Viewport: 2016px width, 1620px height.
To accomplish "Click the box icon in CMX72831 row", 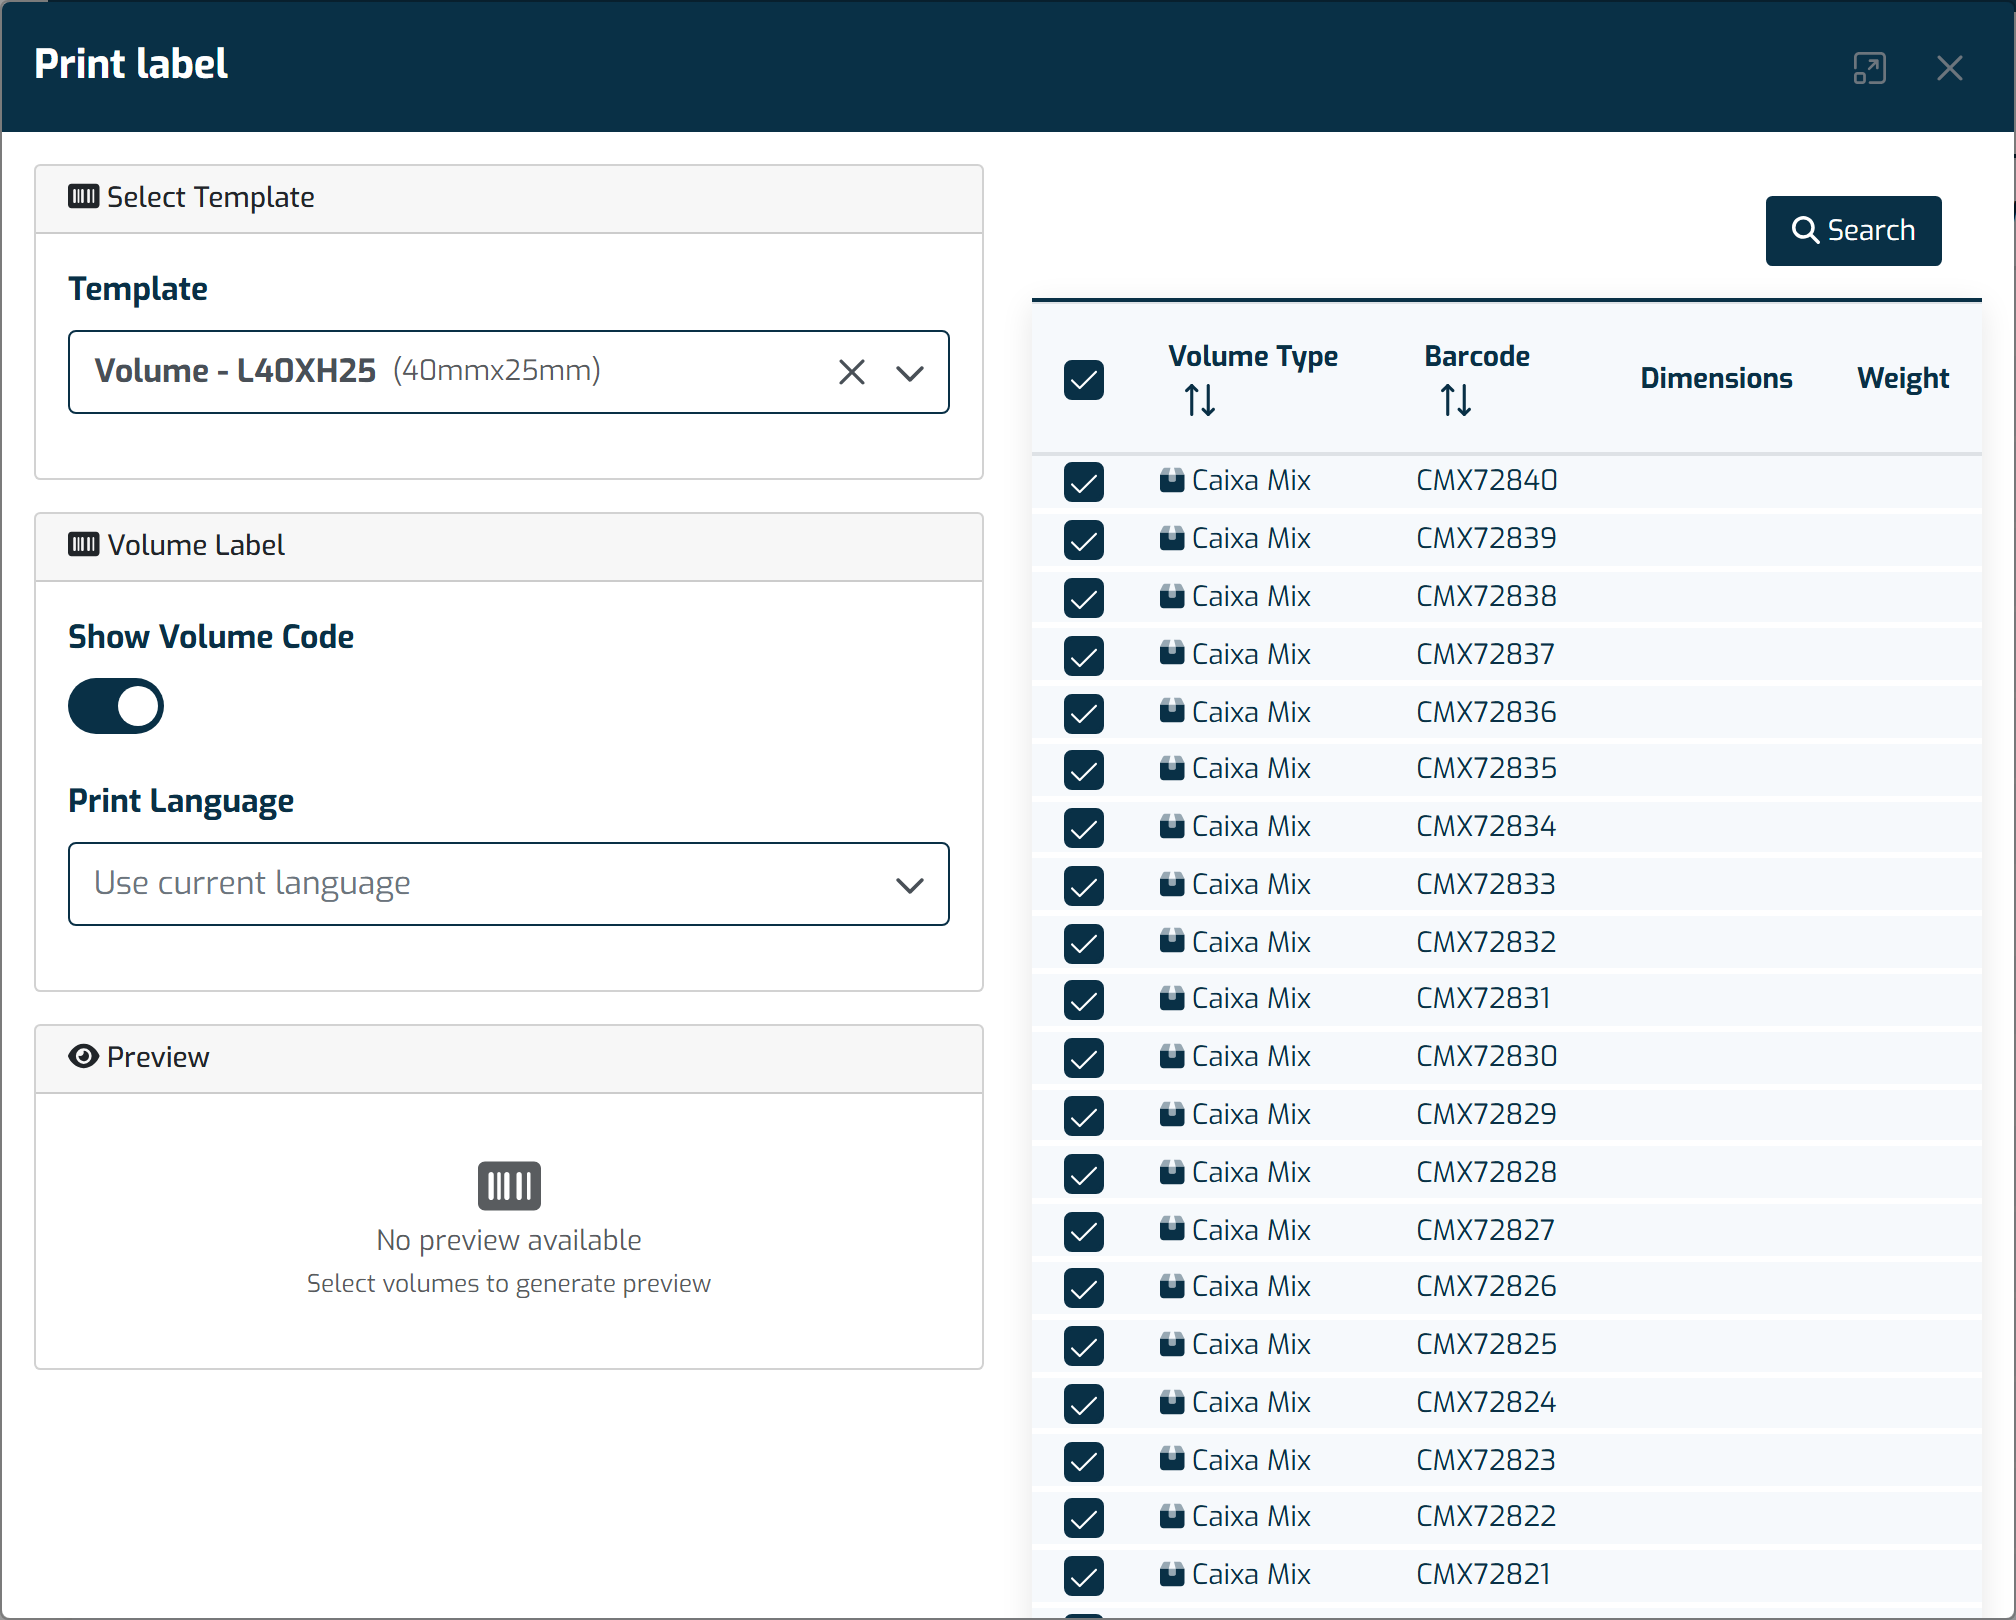I will [1172, 998].
